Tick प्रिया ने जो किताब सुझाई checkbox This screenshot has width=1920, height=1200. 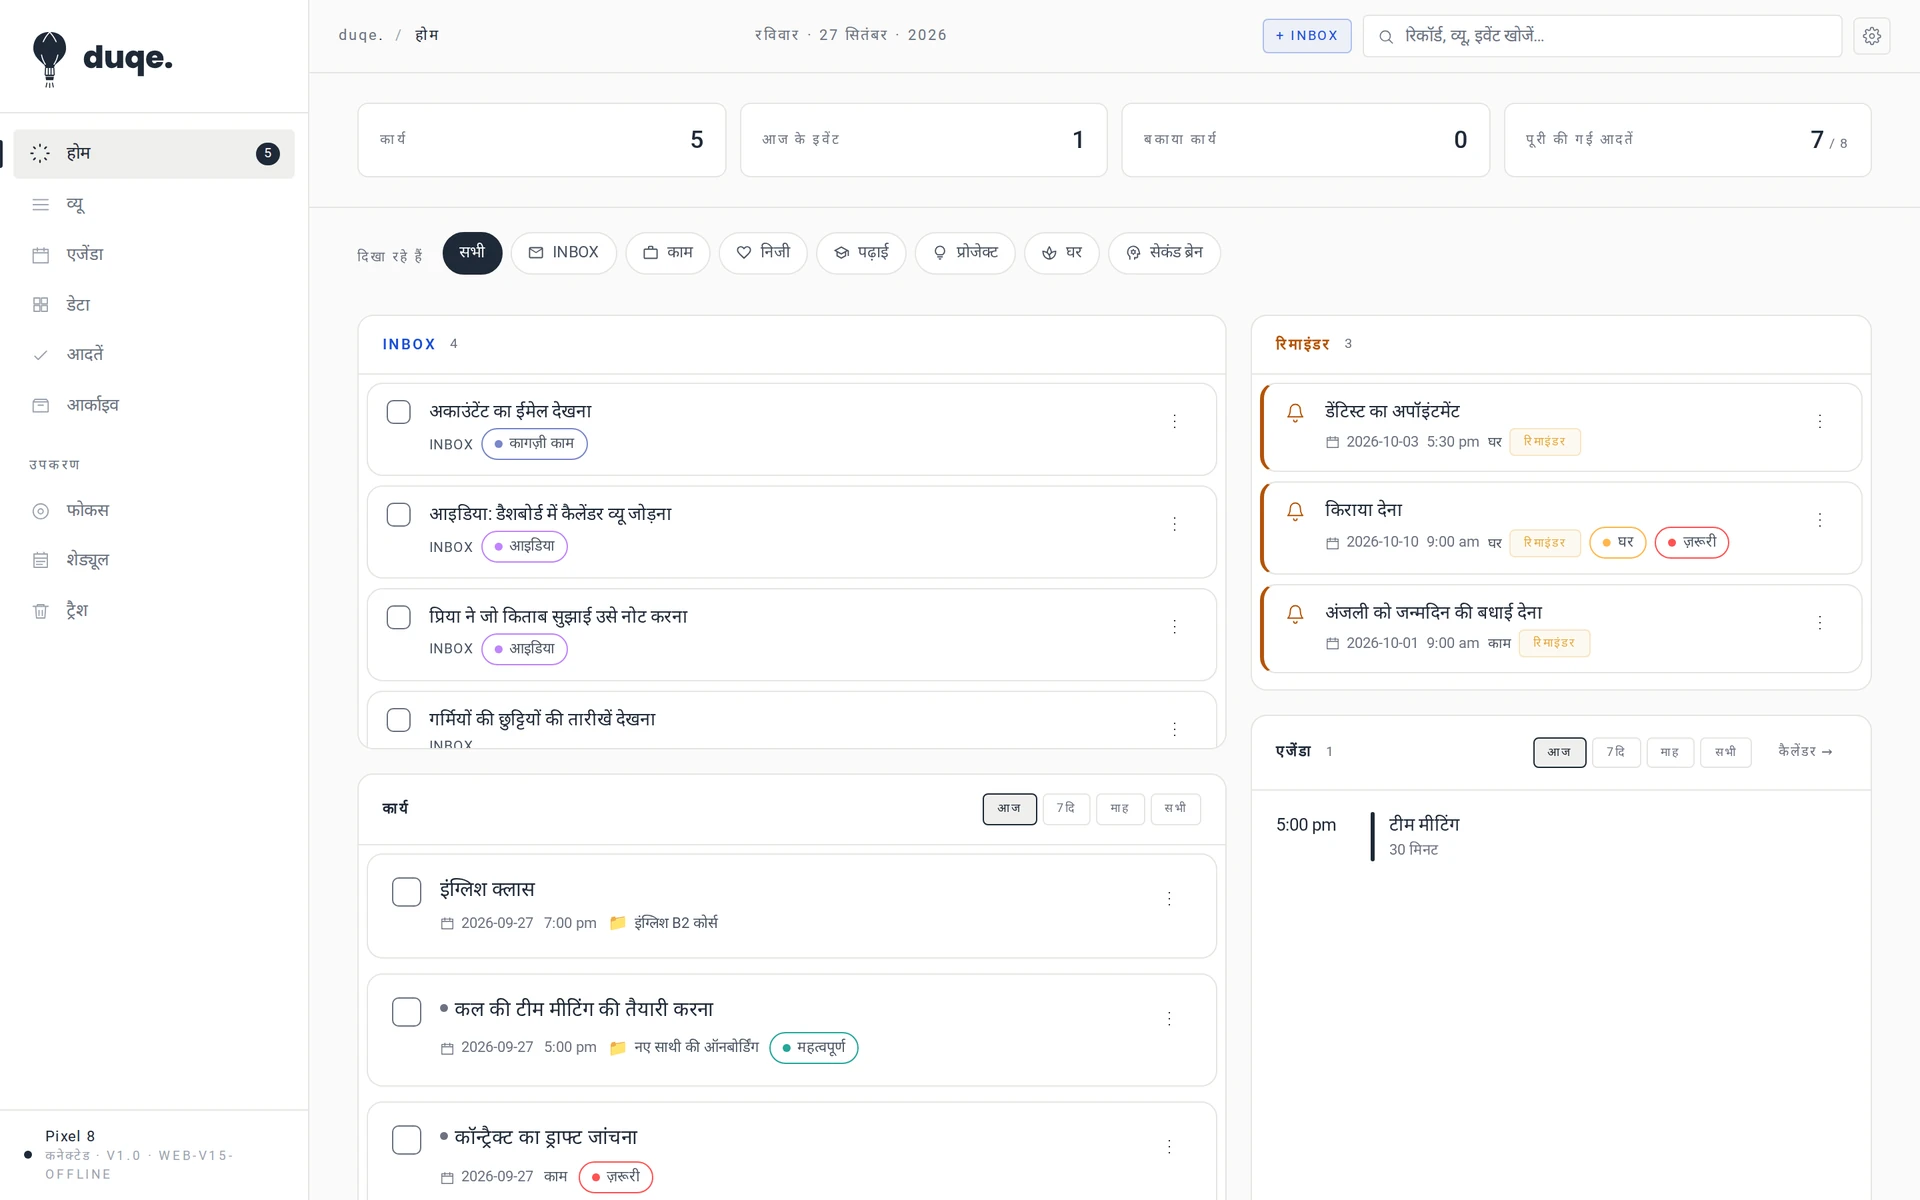coord(398,617)
